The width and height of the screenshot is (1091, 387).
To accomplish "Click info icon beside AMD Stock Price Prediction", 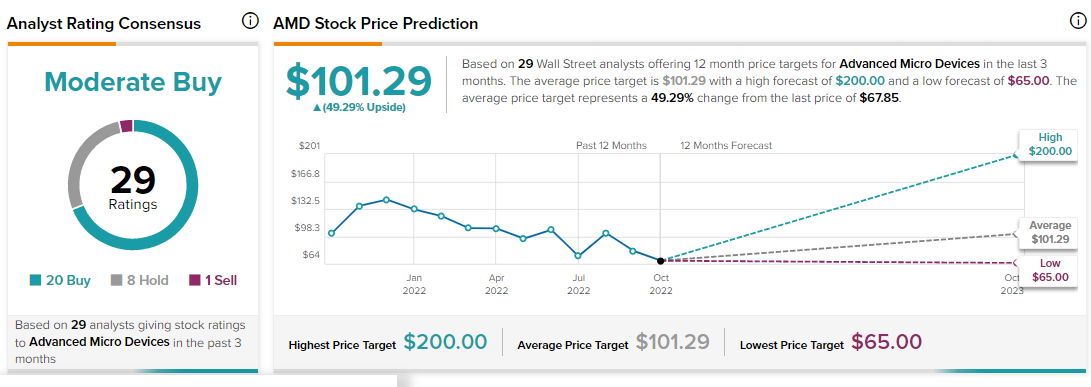I will (x=1076, y=21).
